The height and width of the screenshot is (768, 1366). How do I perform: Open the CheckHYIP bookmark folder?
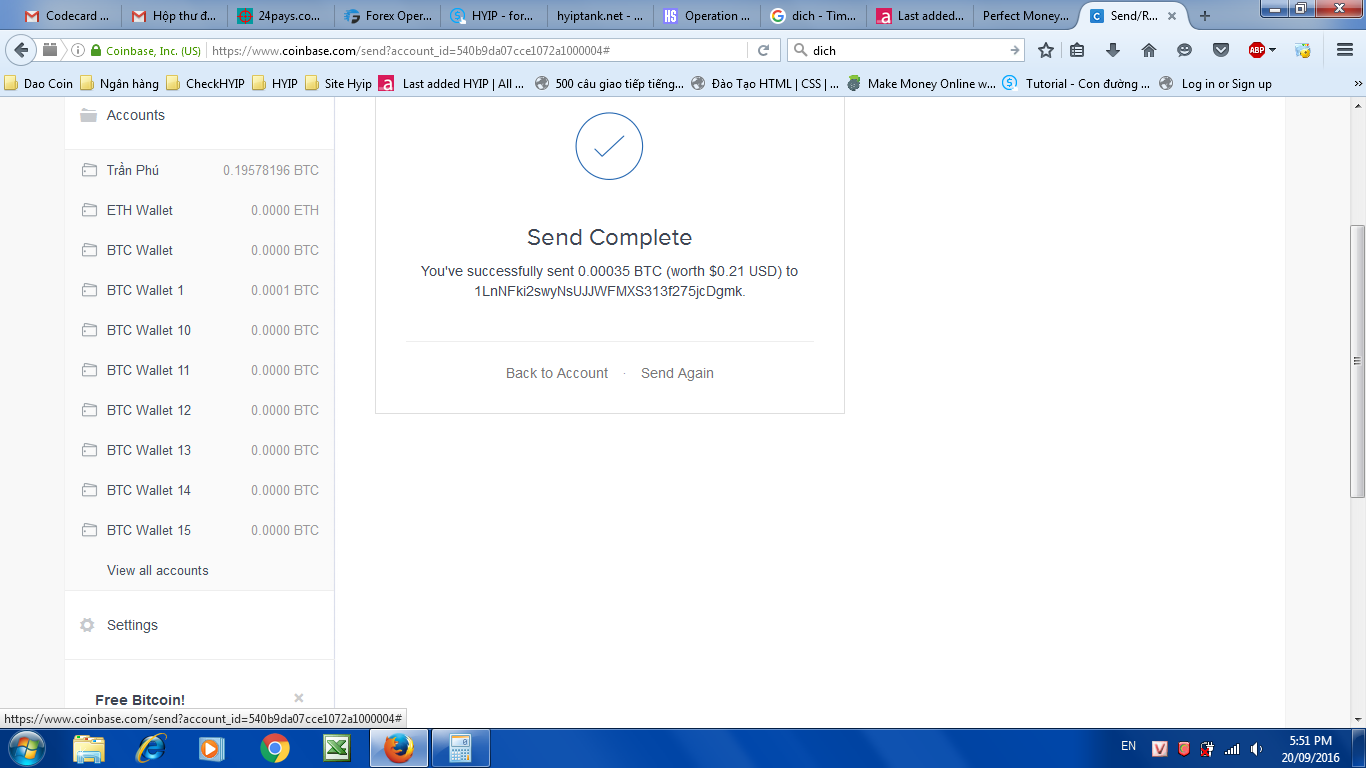point(205,84)
